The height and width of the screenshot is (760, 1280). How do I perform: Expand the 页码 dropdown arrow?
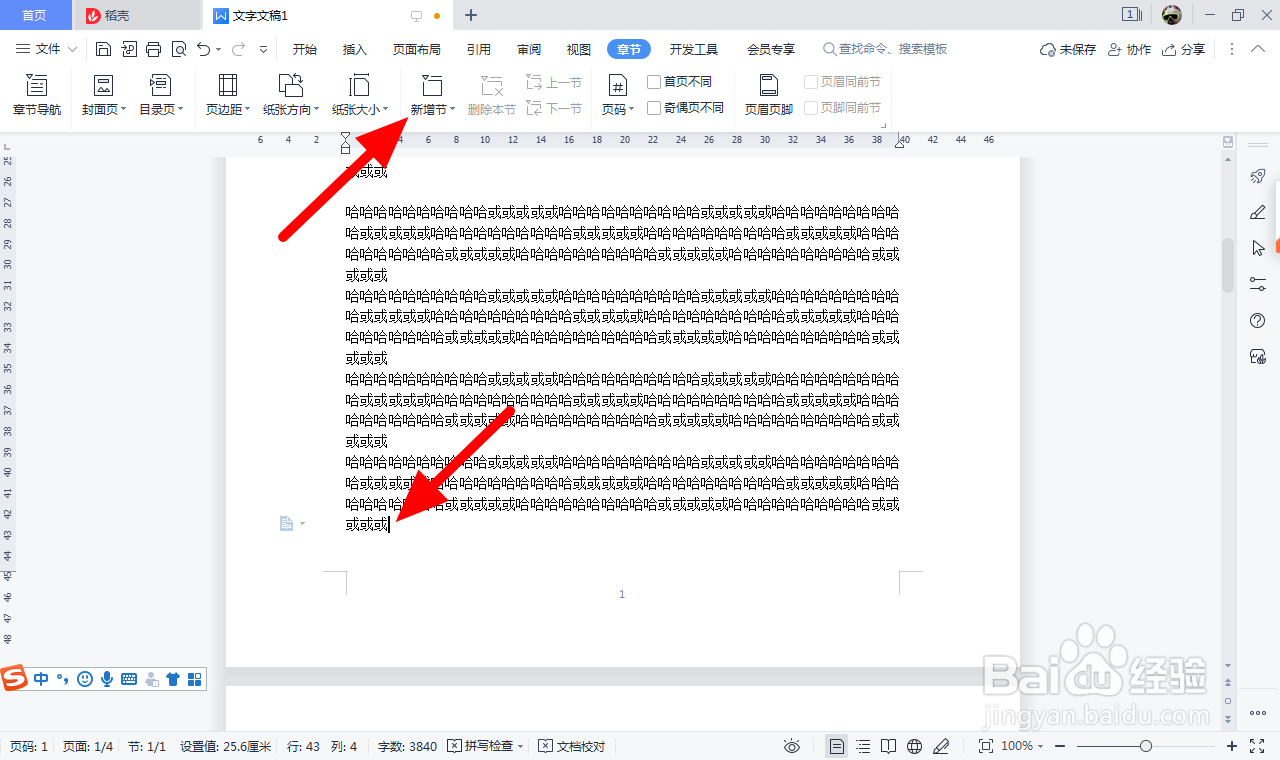[x=631, y=110]
